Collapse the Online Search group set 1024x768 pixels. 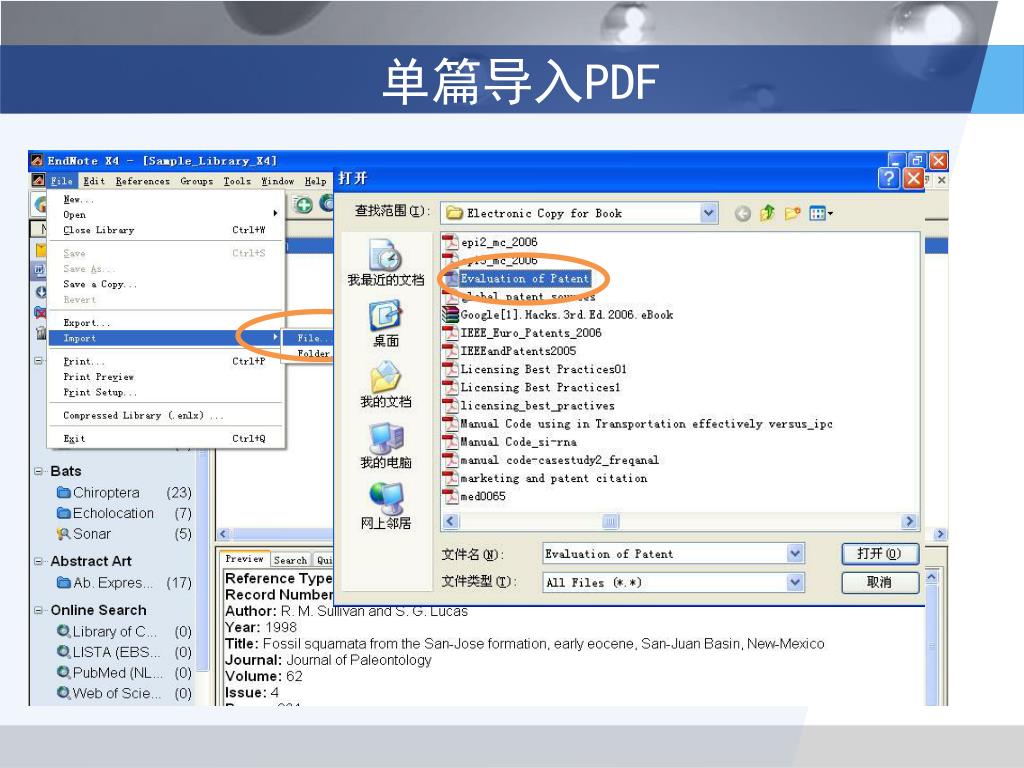click(x=39, y=611)
